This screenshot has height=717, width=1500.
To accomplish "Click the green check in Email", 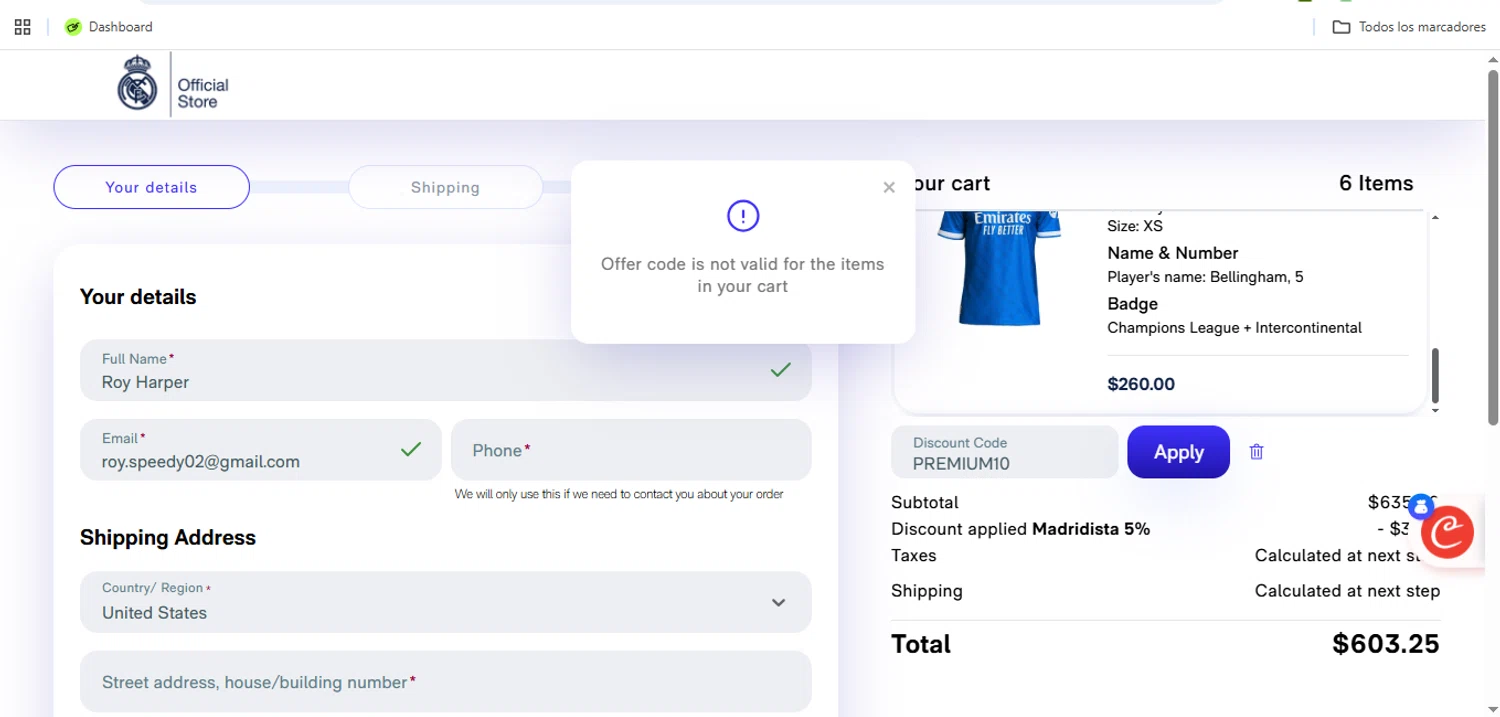I will click(411, 450).
